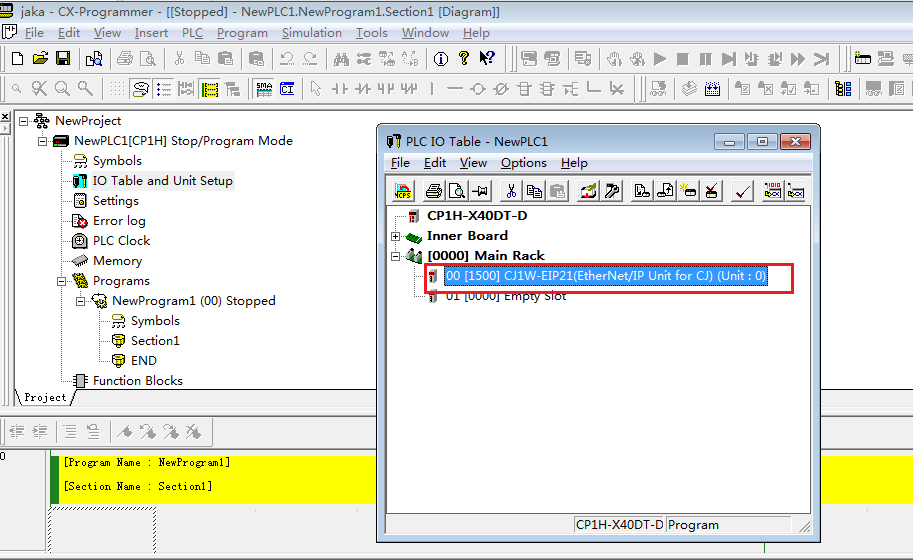This screenshot has height=560, width=913.
Task: Click the Save icon in main toolbar
Action: [63, 59]
